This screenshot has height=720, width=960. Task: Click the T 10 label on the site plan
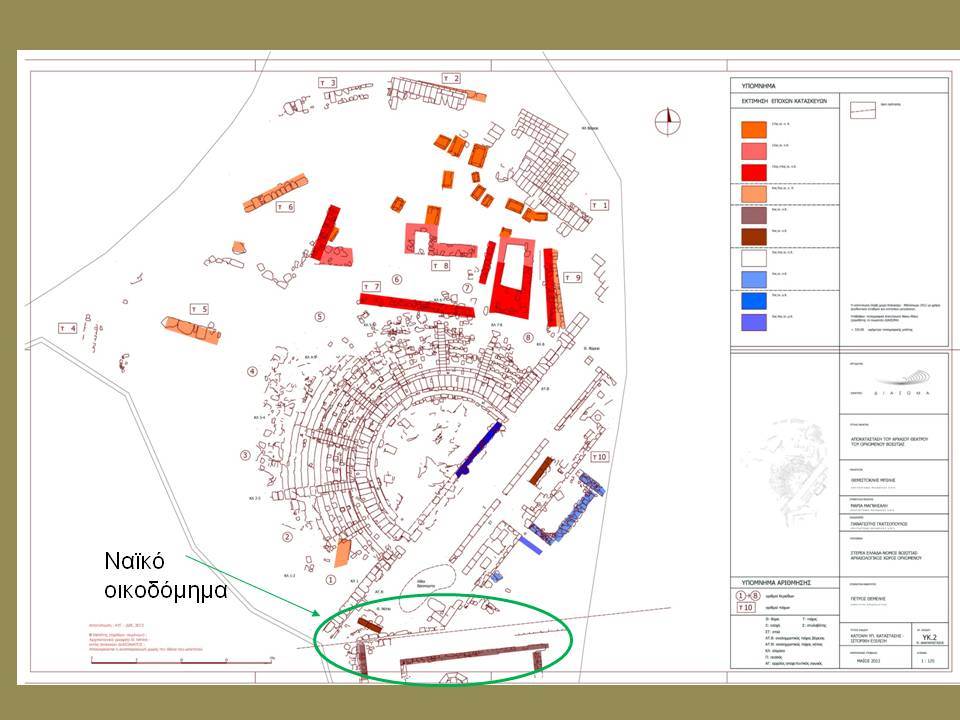pyautogui.click(x=600, y=457)
